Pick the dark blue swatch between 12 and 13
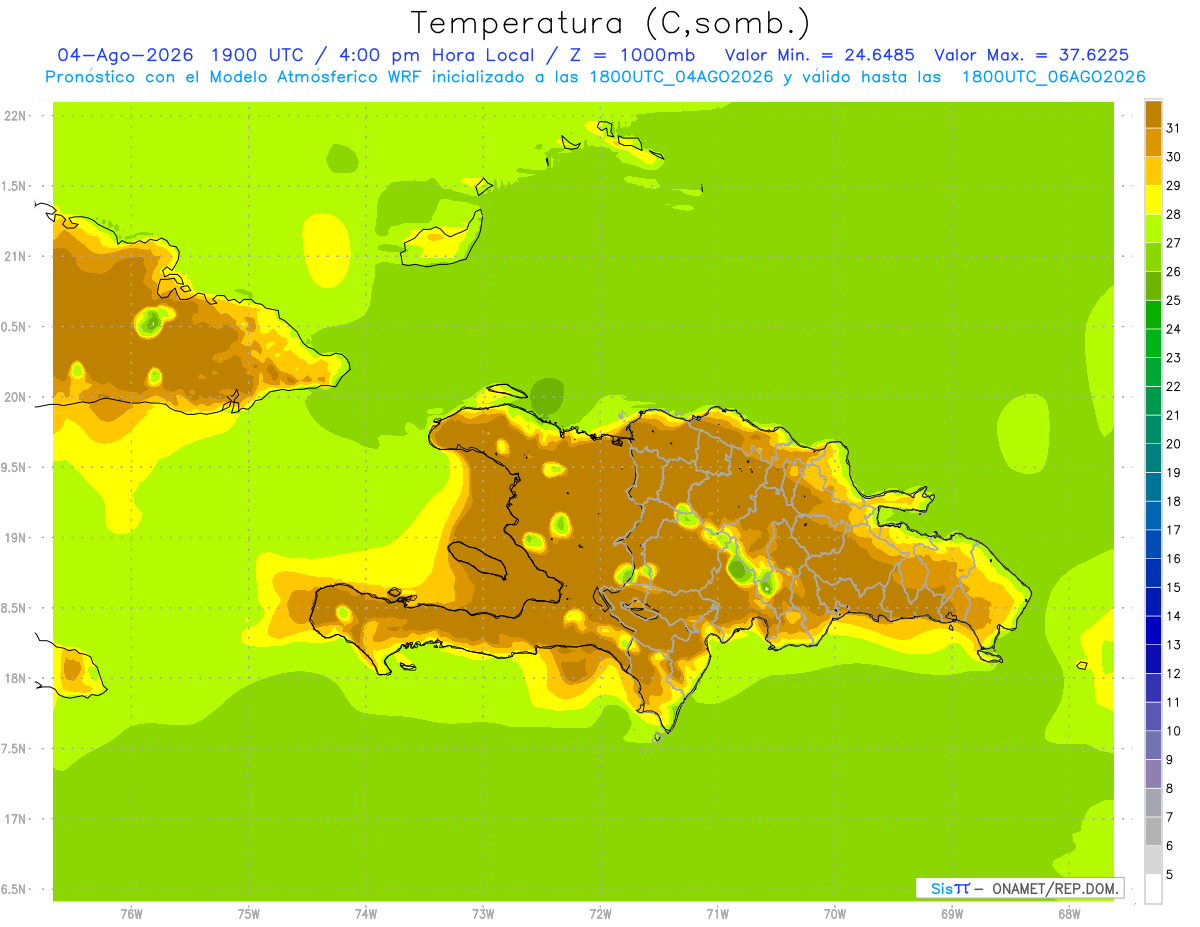 1153,659
